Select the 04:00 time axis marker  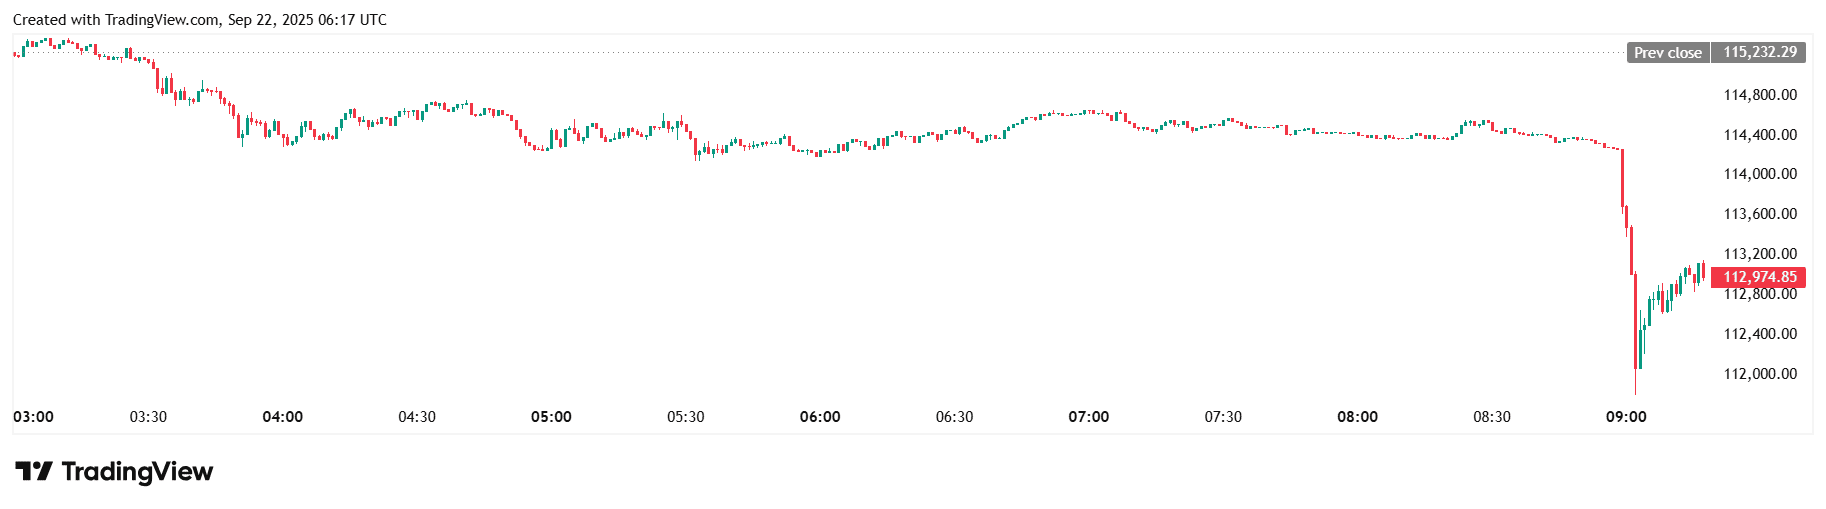(x=282, y=417)
